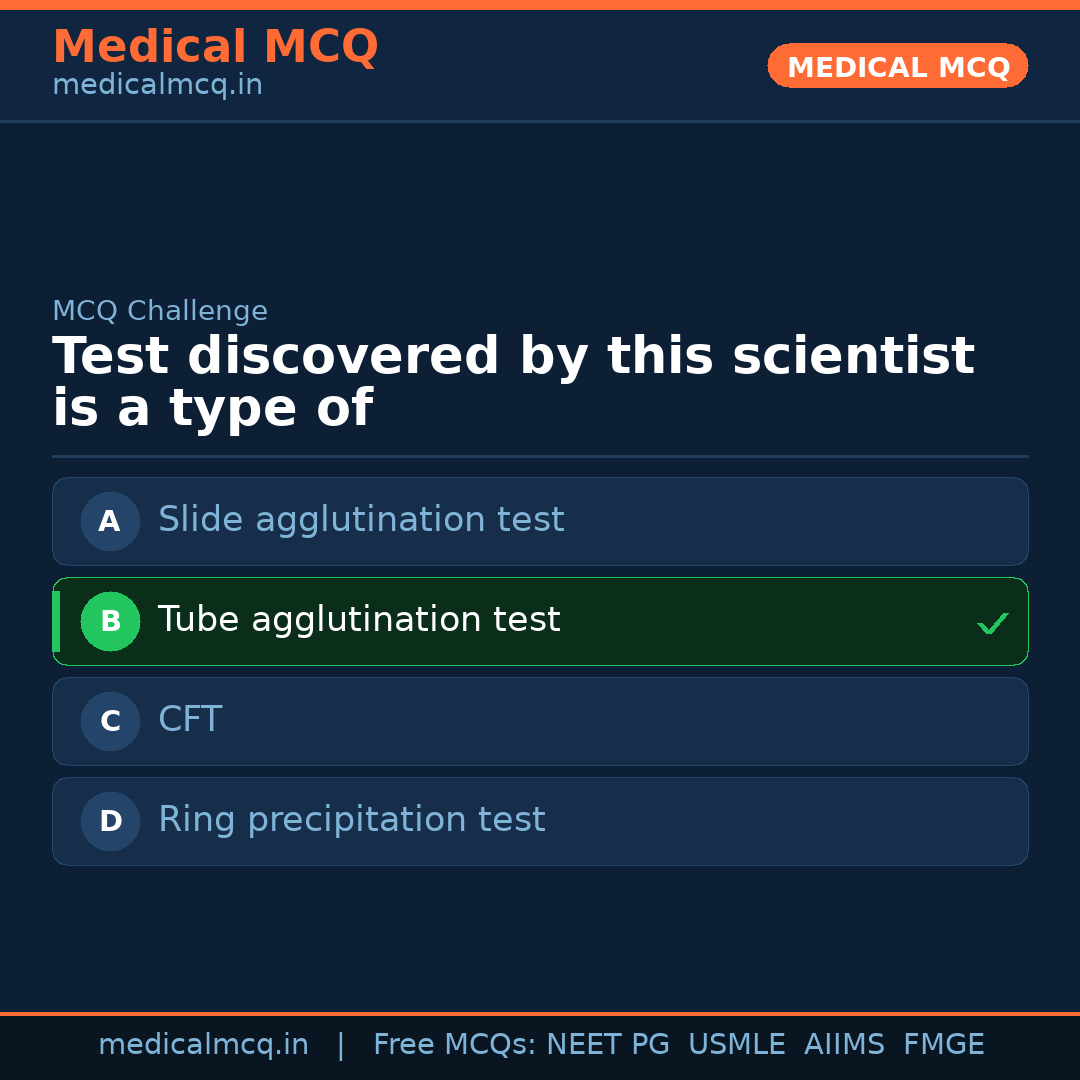Visit the medicalmcq.in footer link
Viewport: 1080px width, 1080px height.
tap(203, 1044)
